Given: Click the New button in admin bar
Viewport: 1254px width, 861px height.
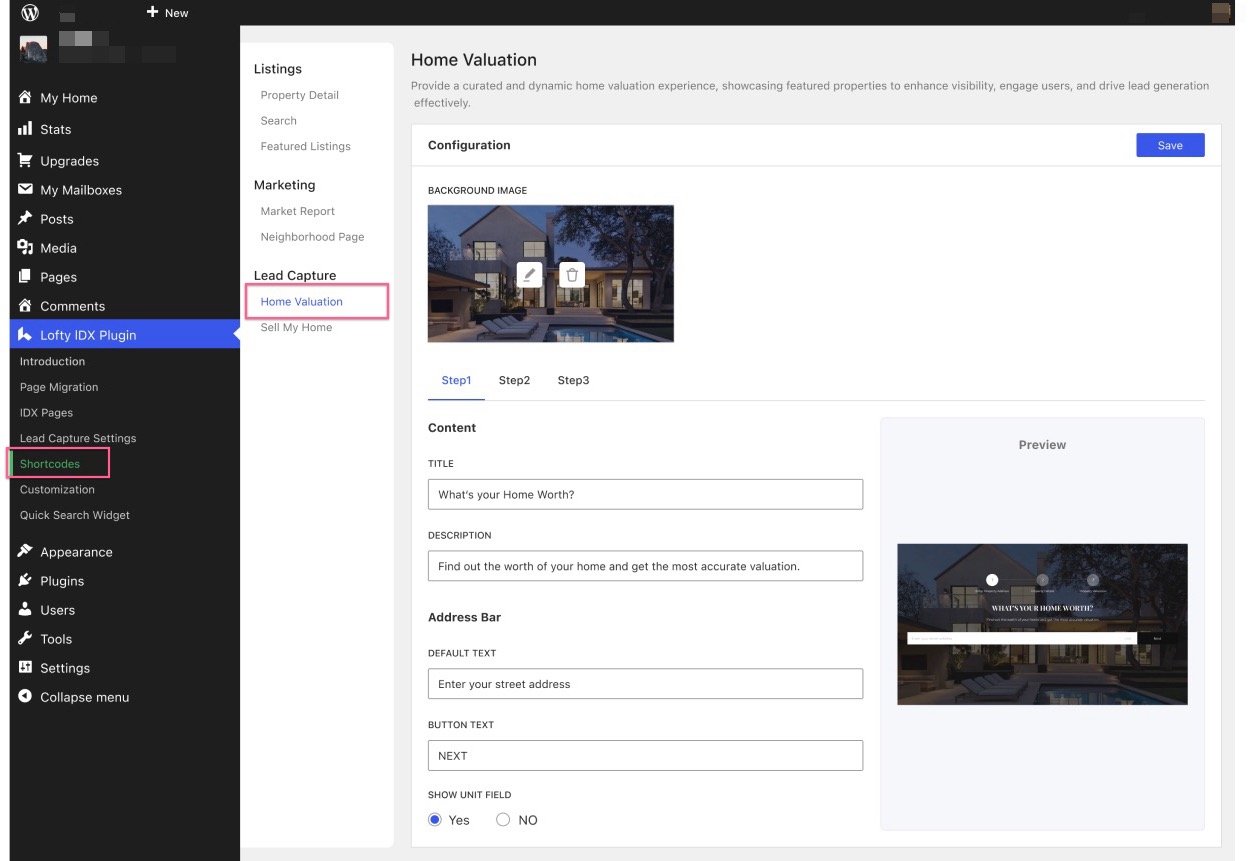Looking at the screenshot, I should (167, 13).
